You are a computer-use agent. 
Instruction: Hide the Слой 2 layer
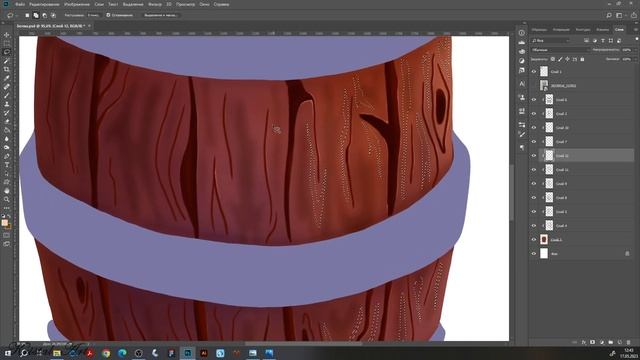(x=534, y=113)
